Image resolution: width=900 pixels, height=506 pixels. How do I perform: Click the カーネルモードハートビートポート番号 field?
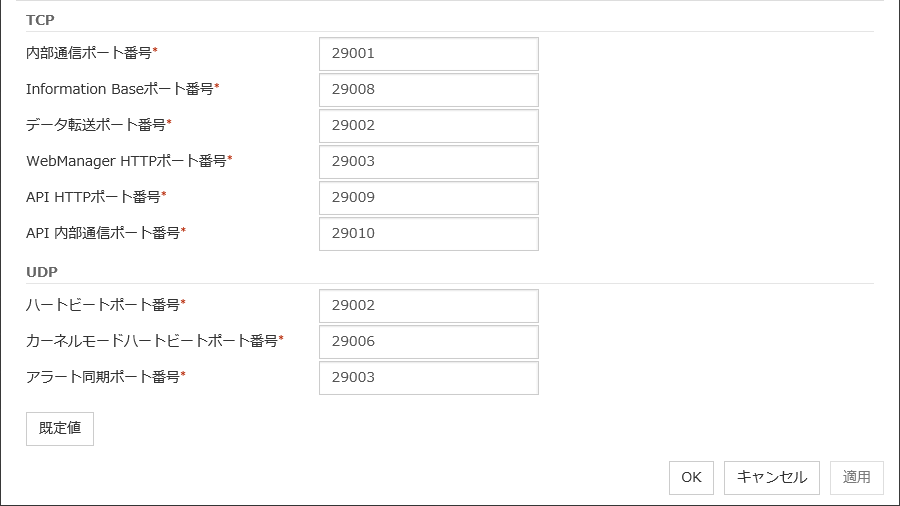click(428, 342)
